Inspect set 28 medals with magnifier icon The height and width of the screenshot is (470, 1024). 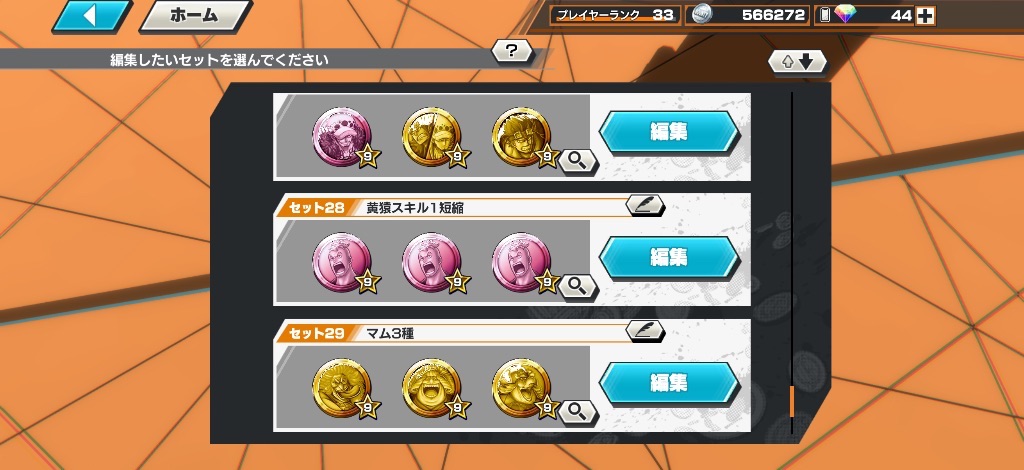coord(578,286)
